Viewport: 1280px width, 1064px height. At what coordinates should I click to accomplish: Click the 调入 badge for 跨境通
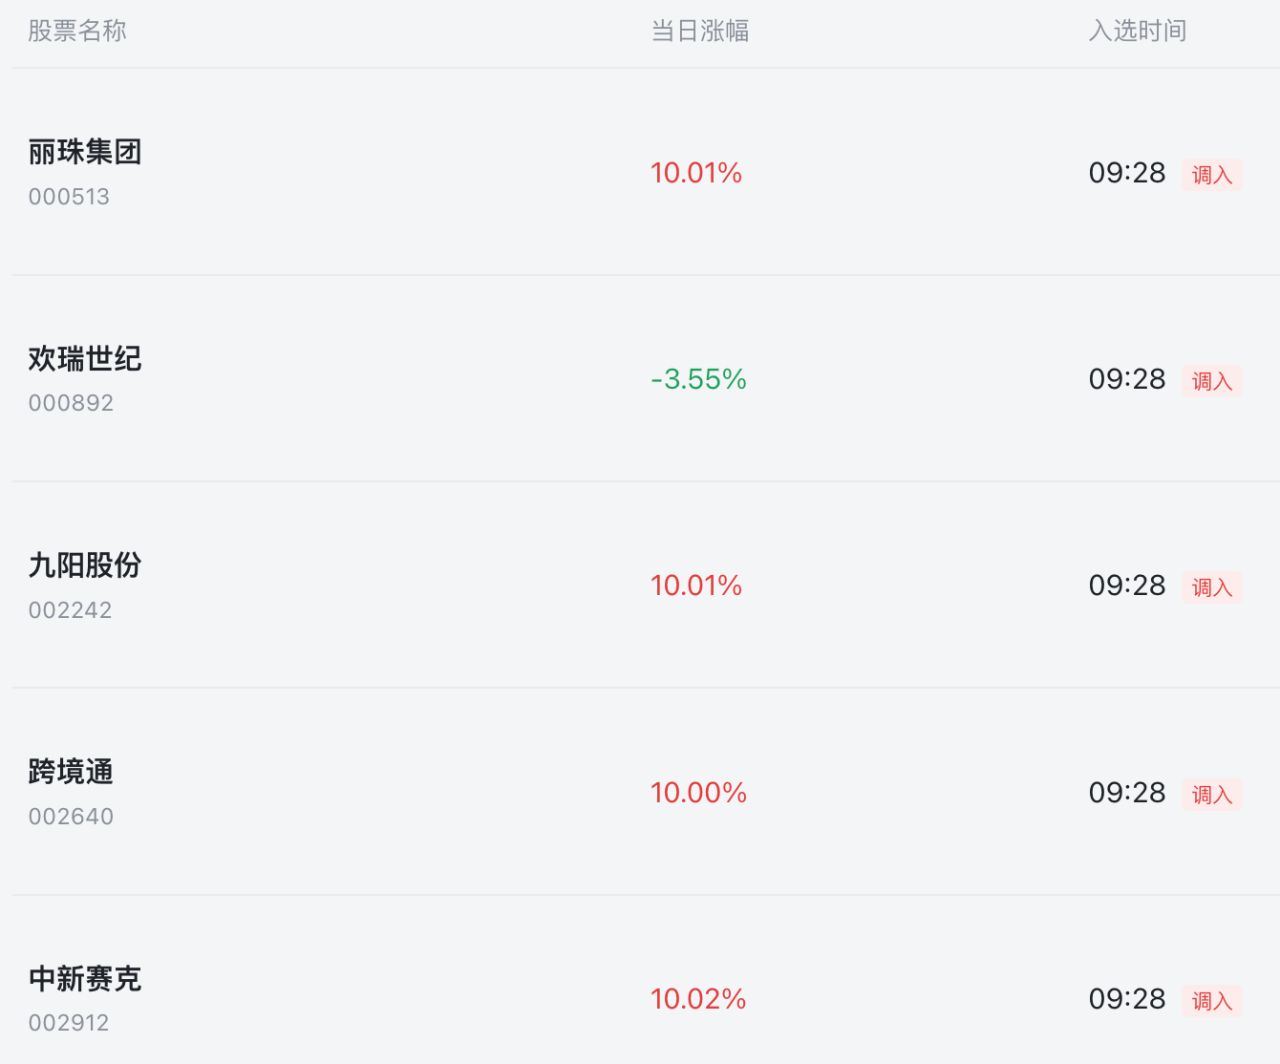click(x=1211, y=794)
